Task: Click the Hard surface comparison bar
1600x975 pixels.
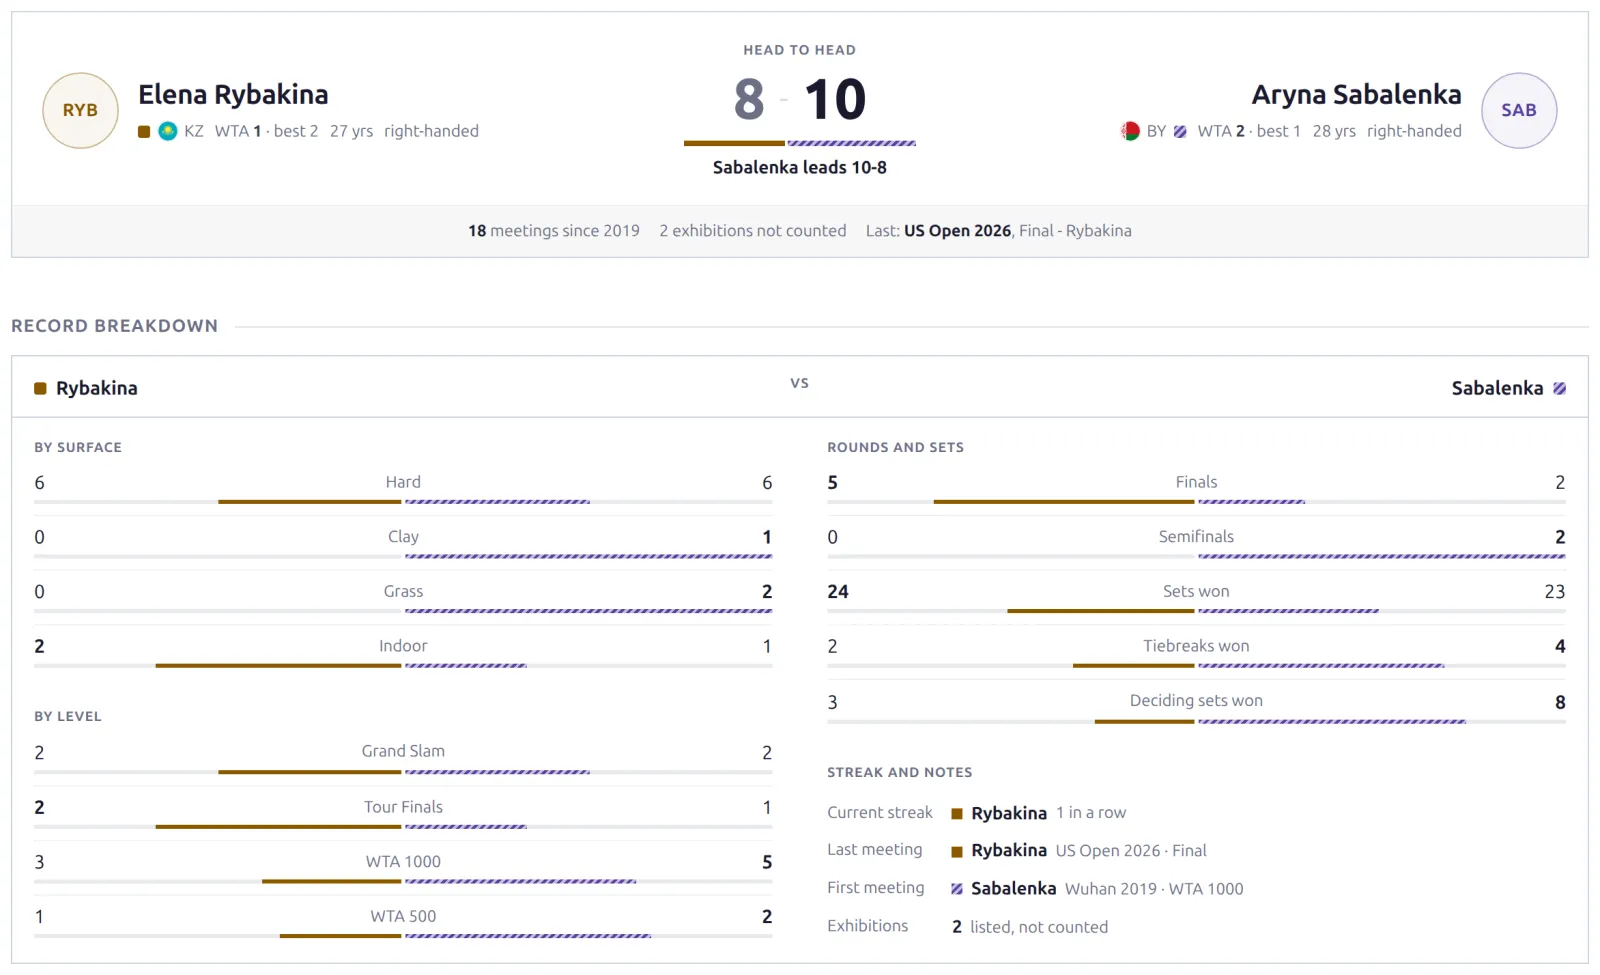Action: tap(403, 502)
